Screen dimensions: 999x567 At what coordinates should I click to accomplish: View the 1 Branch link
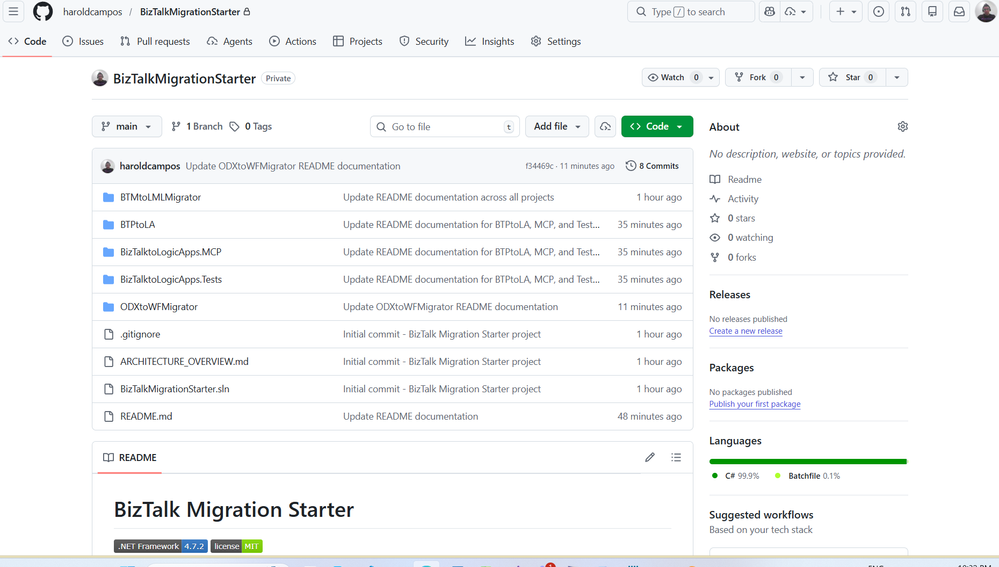pos(197,127)
